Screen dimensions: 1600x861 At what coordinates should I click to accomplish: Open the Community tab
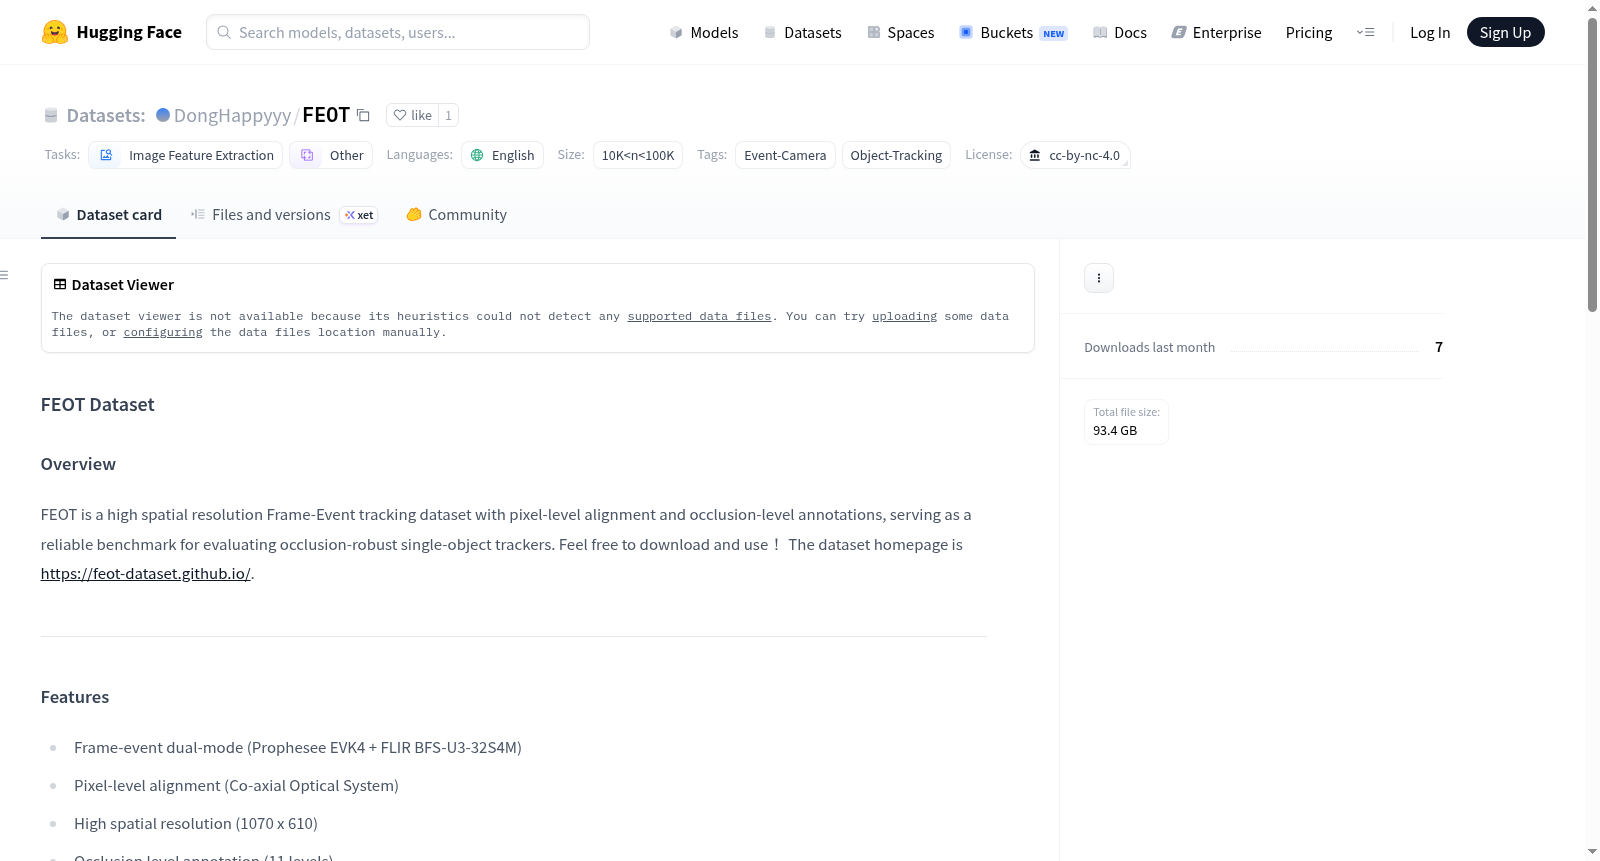pyautogui.click(x=456, y=215)
